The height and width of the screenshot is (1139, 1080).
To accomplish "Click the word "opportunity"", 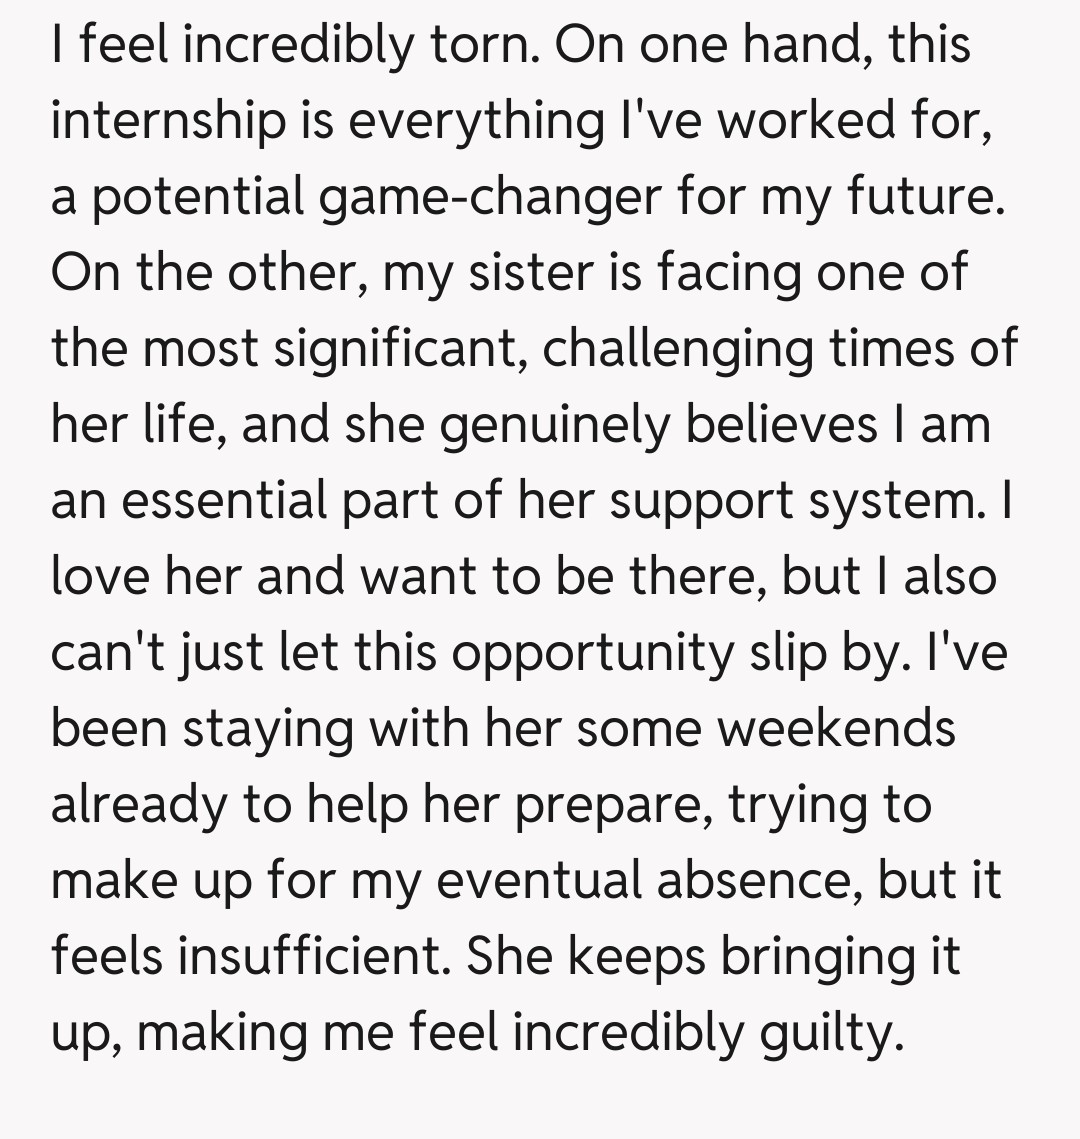I will 592,654.
